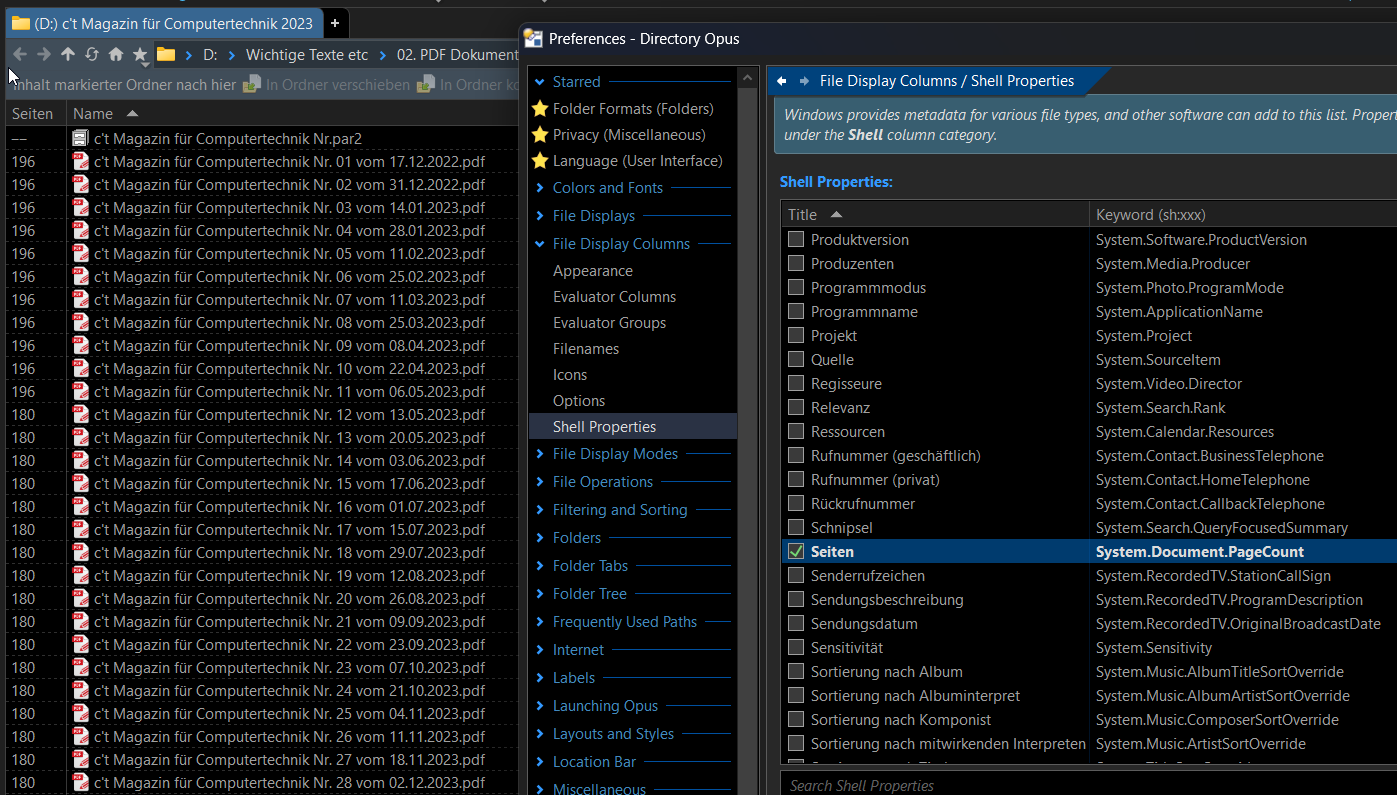The width and height of the screenshot is (1397, 795).
Task: Select file Nr. 05 vom 11.02.2023.pdf
Action: pyautogui.click(x=289, y=253)
